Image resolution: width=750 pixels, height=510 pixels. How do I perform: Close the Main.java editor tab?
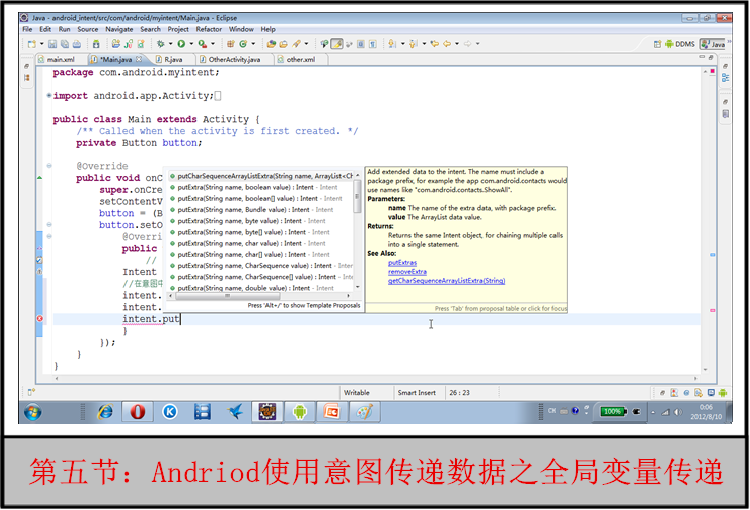pyautogui.click(x=139, y=59)
